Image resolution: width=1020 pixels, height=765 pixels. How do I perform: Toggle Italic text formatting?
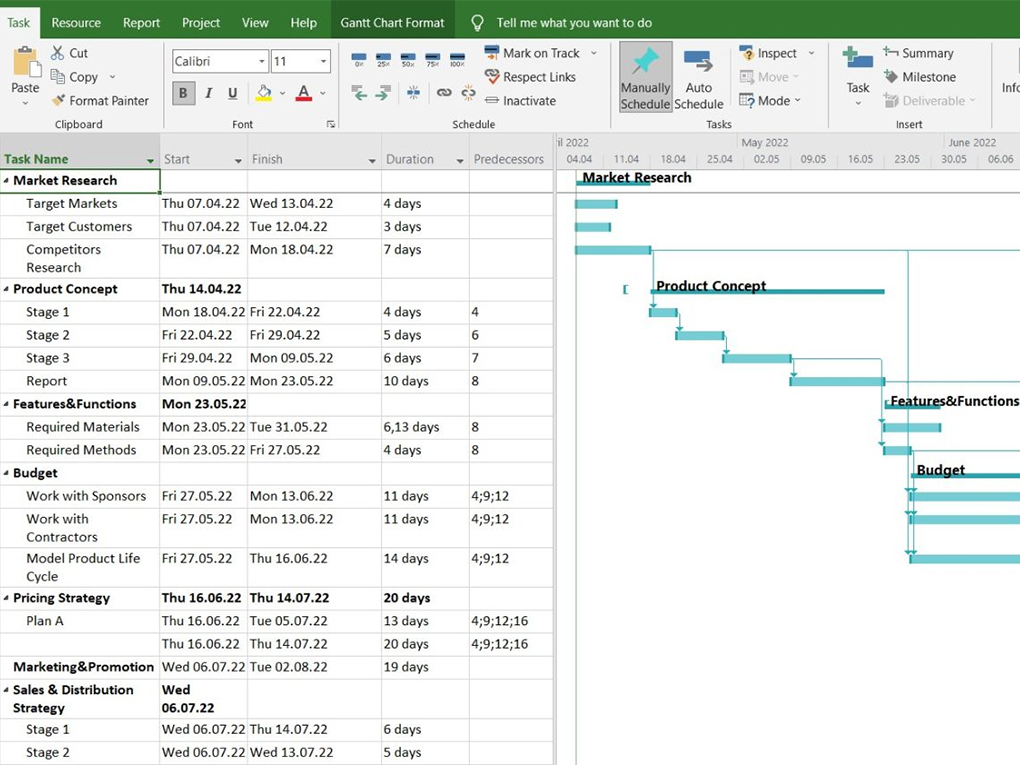click(208, 93)
